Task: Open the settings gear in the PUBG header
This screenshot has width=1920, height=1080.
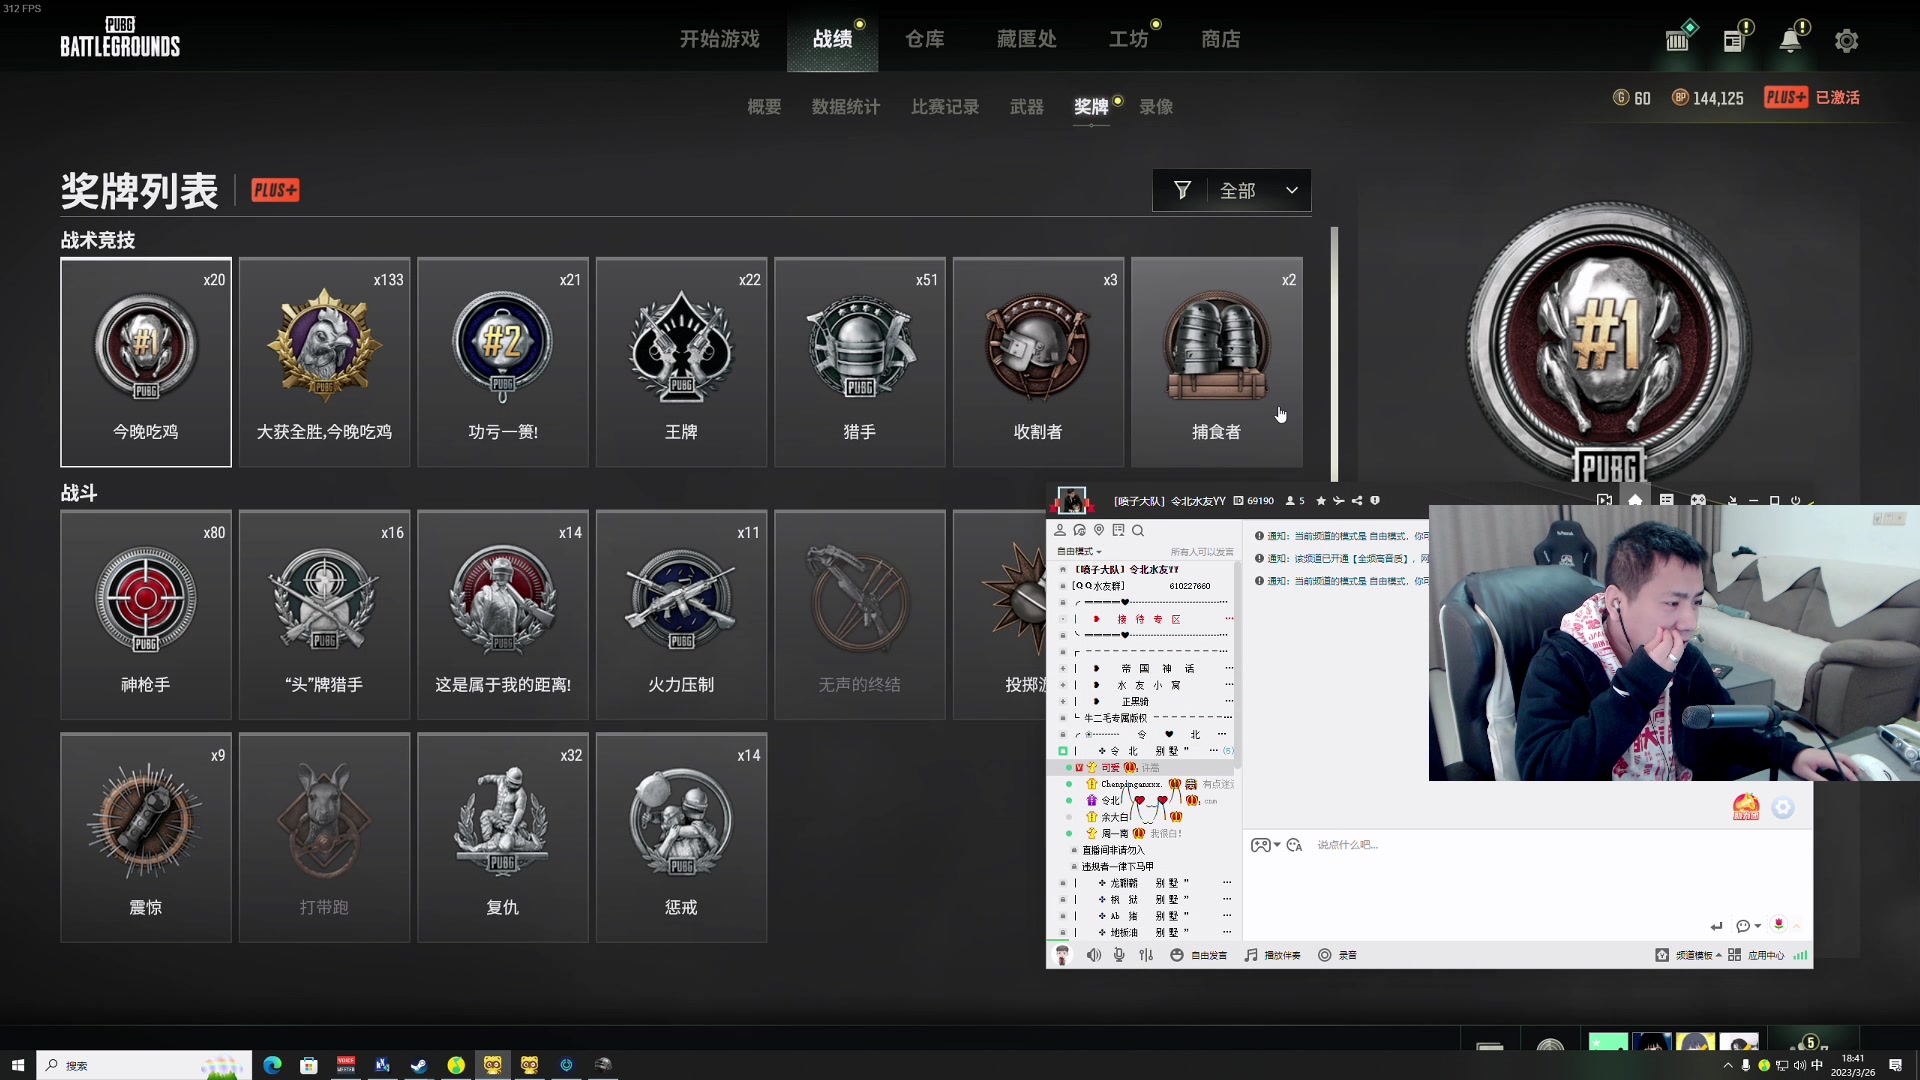Action: pyautogui.click(x=1846, y=41)
